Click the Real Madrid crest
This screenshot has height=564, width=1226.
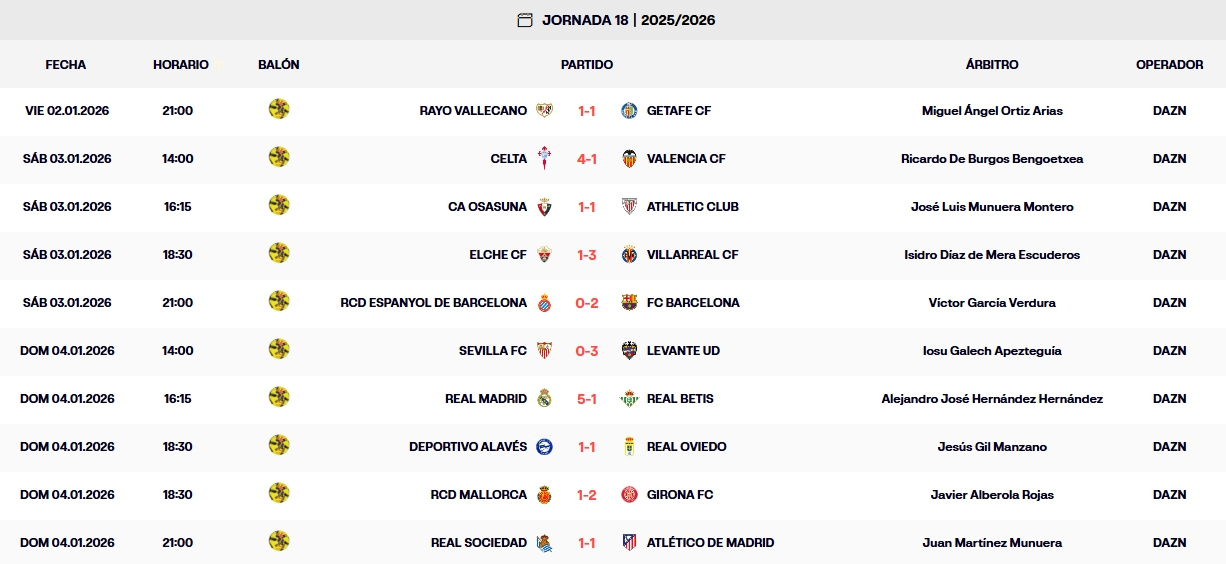(x=544, y=399)
